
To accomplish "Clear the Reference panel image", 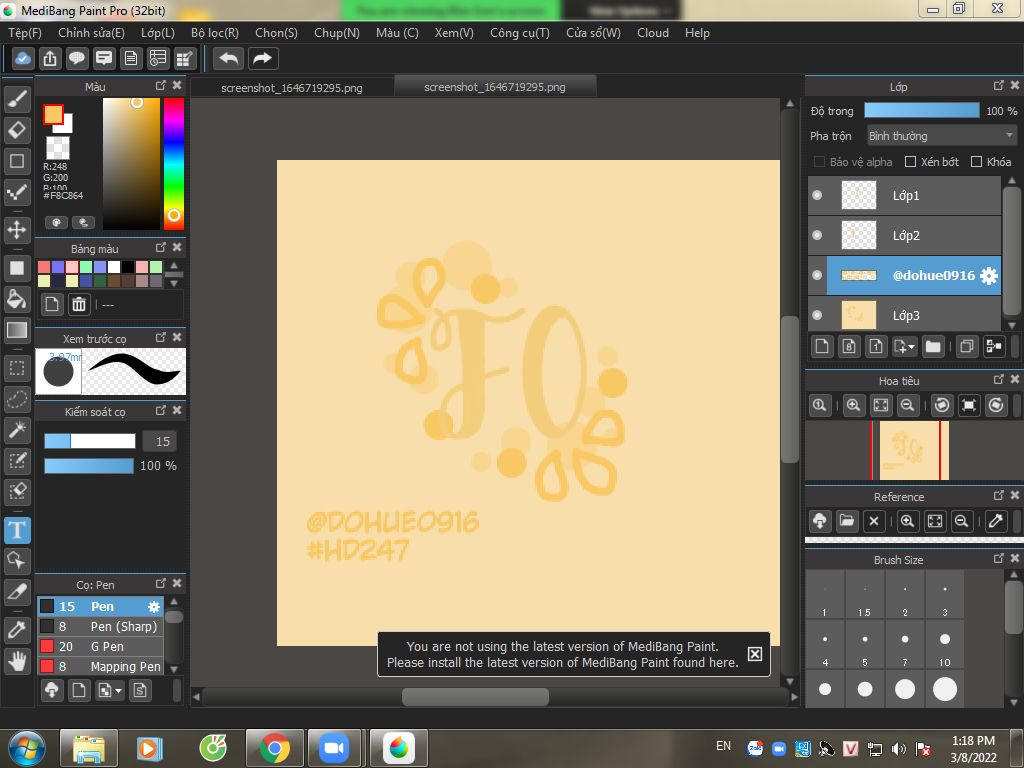I will [x=874, y=521].
